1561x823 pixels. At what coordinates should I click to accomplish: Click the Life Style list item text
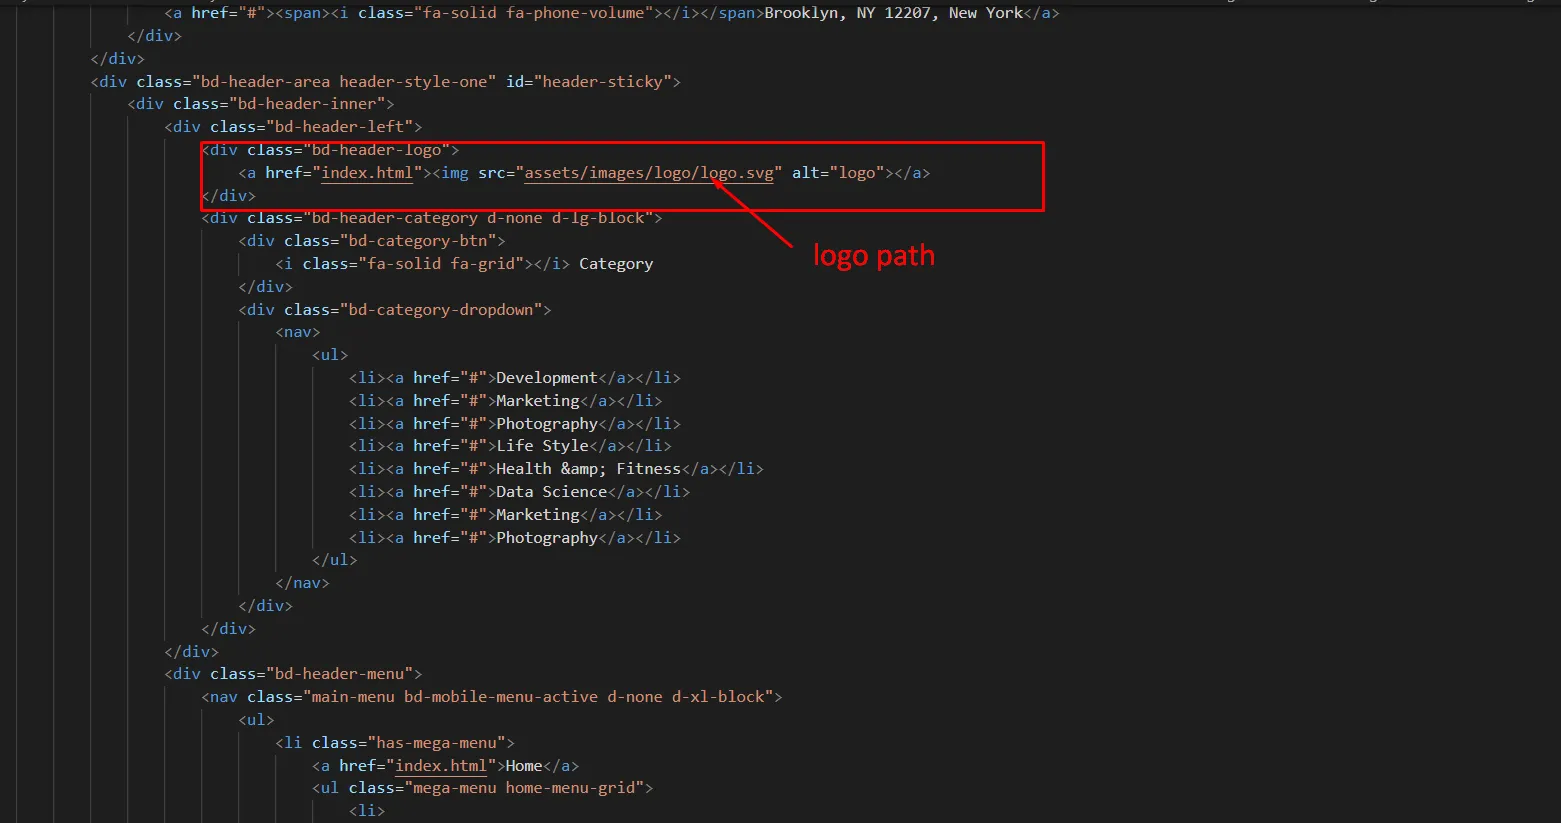click(542, 446)
